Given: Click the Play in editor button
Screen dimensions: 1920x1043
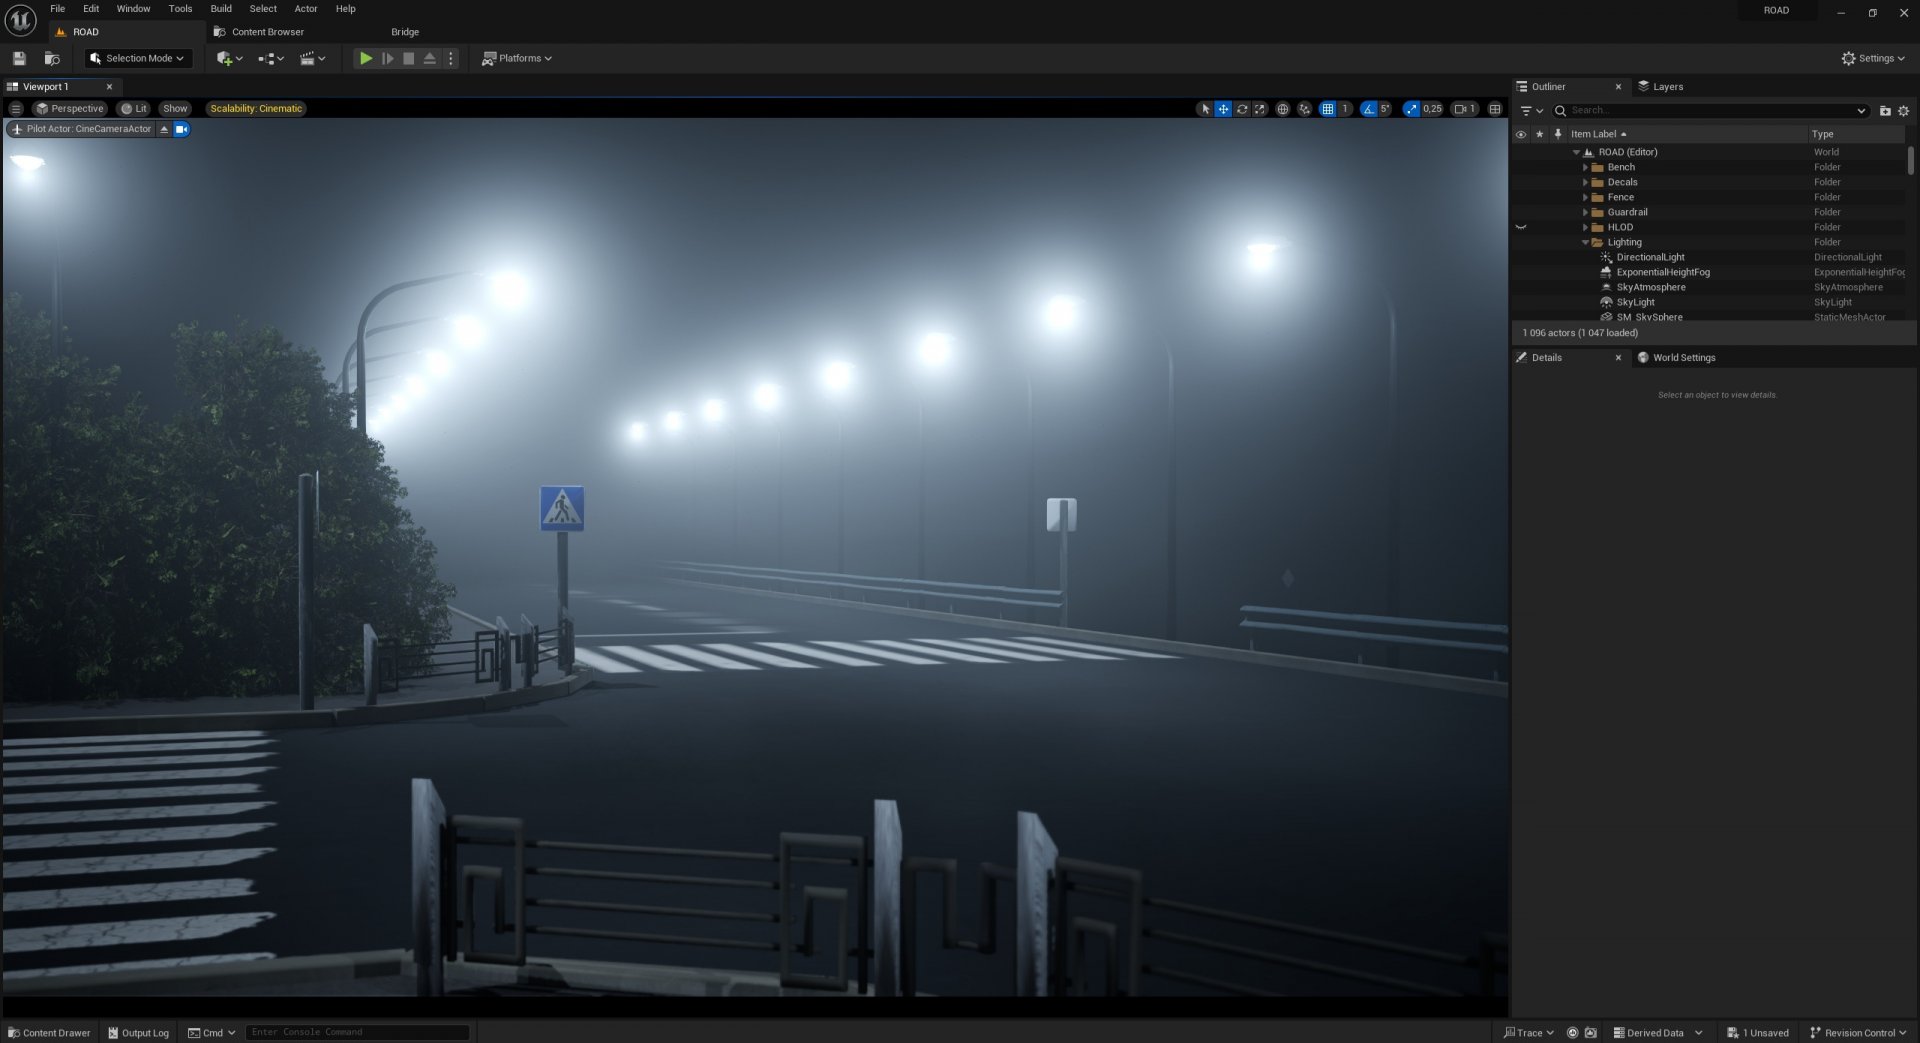Looking at the screenshot, I should (366, 59).
